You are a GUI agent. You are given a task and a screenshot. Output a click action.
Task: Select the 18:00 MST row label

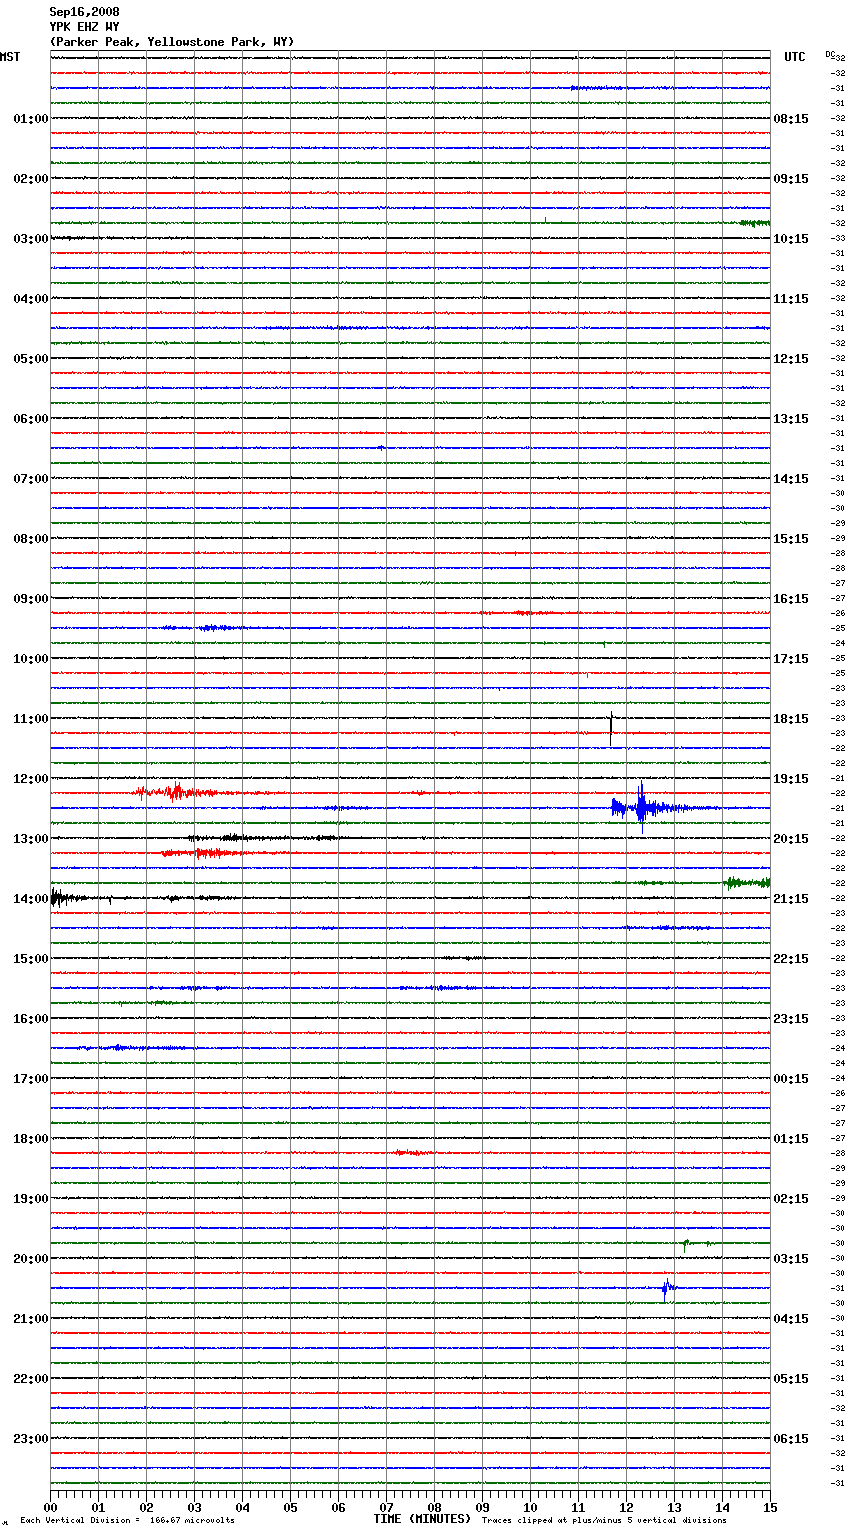pyautogui.click(x=31, y=1139)
